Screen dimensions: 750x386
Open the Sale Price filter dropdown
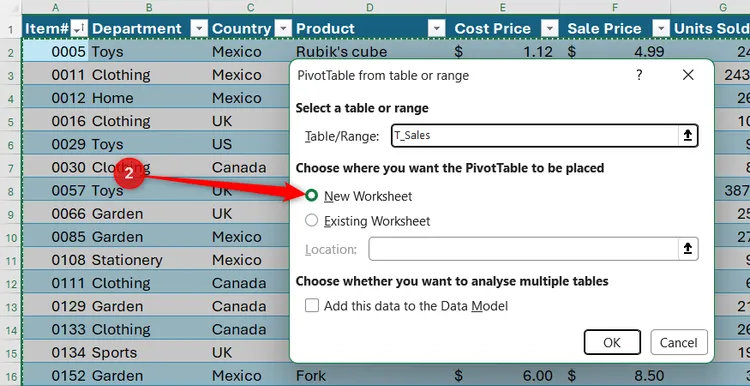coord(661,29)
